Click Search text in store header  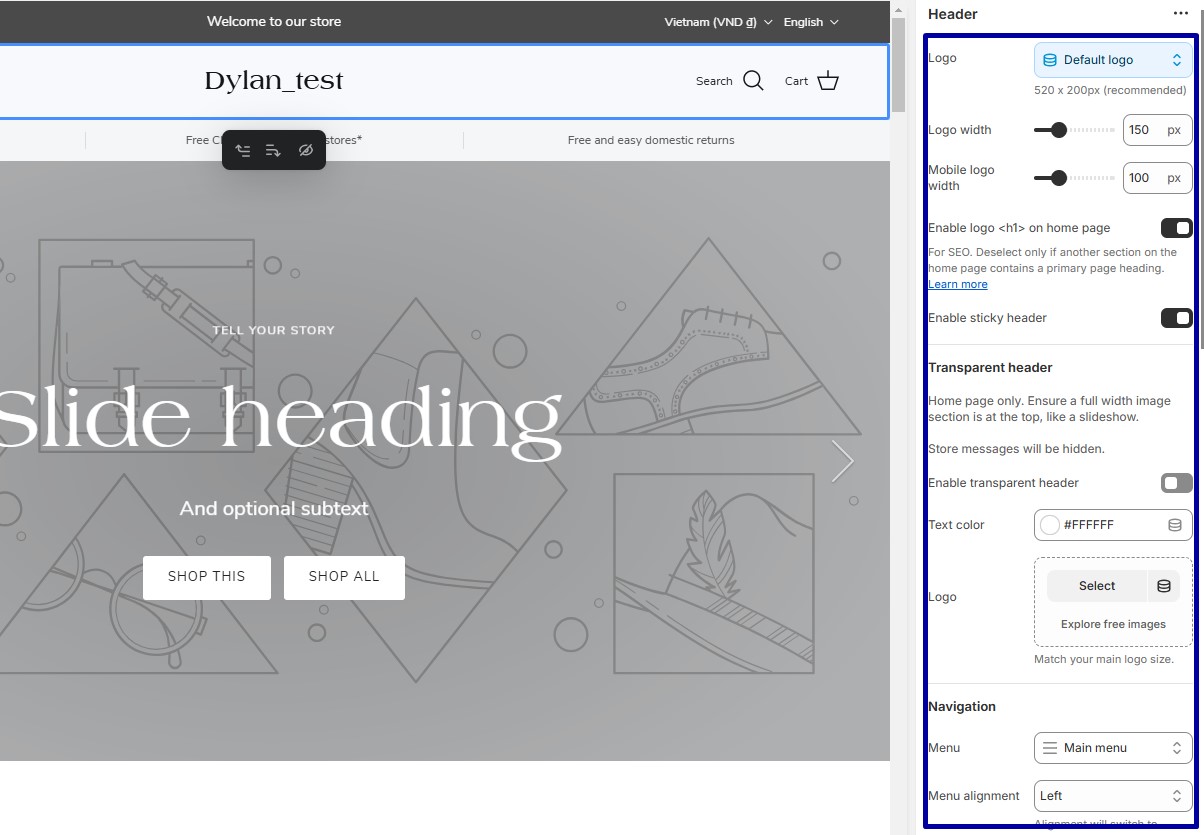click(x=714, y=81)
